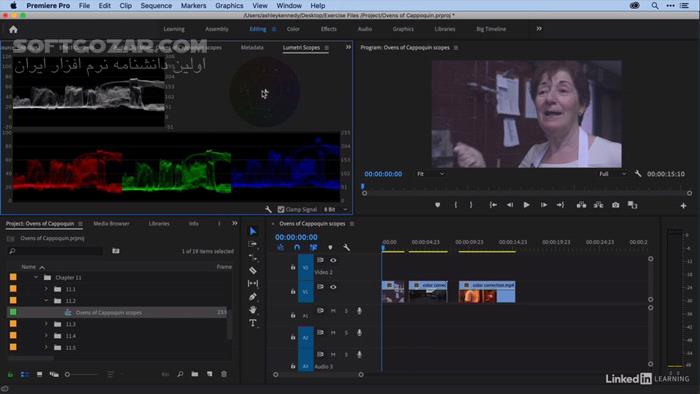The image size is (700, 394).
Task: Expand the 11.3 bin
Action: point(46,324)
